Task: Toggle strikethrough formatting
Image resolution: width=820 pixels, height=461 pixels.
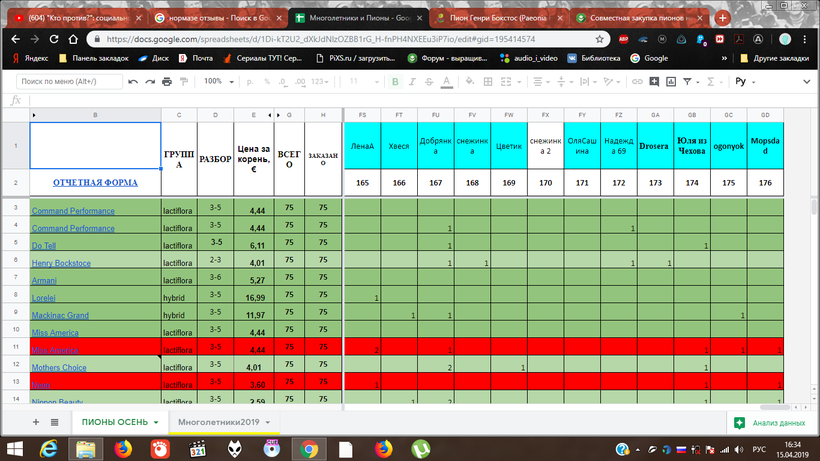Action: (430, 81)
